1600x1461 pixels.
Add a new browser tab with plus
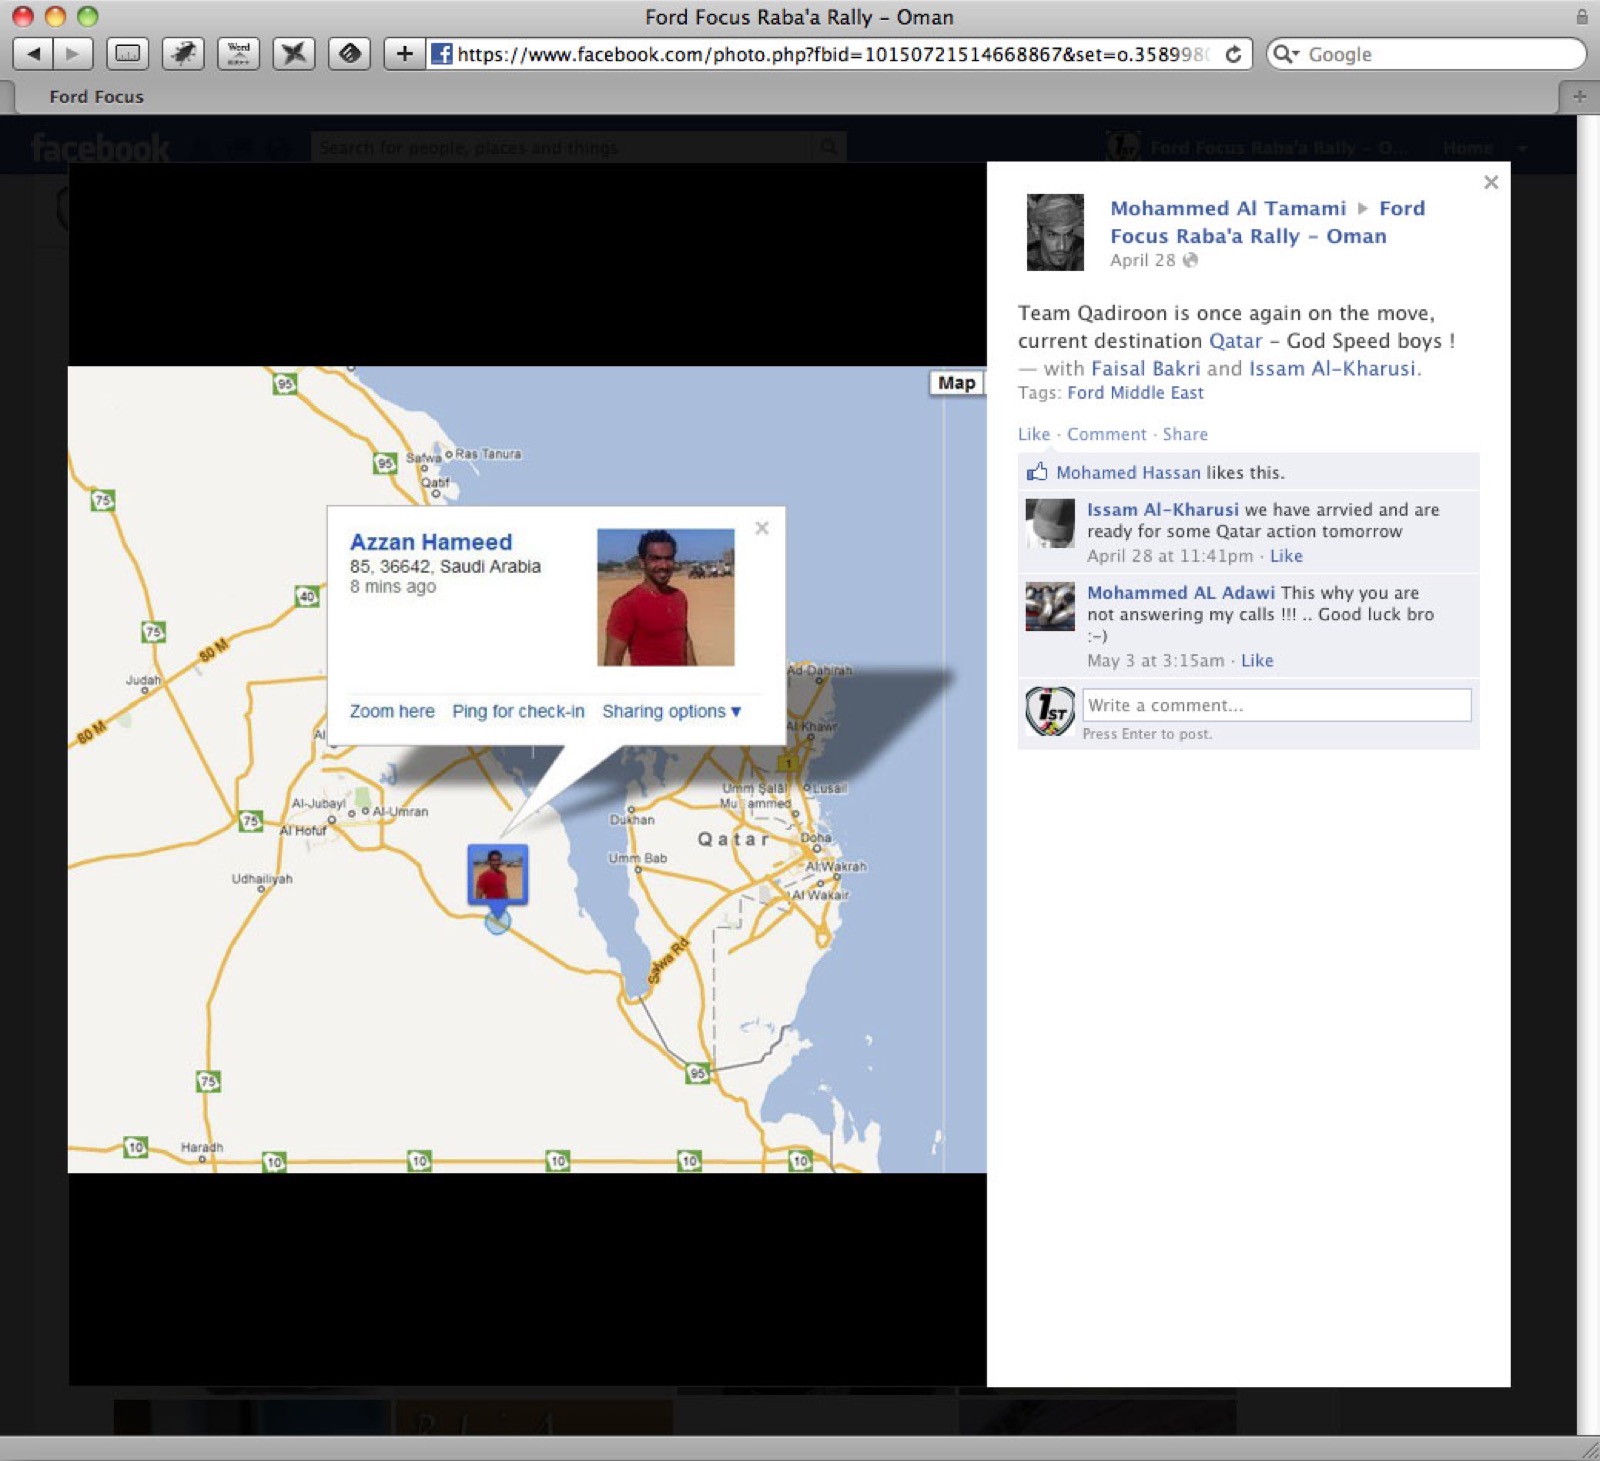(1580, 96)
